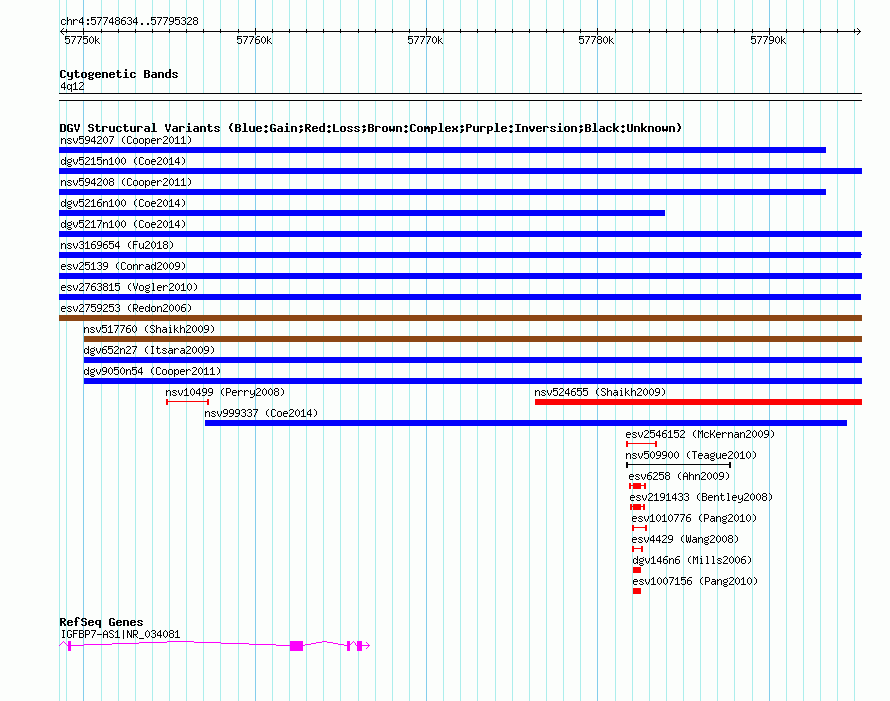Open the dgv5216n100 (Coe2014) variant bar
Viewport: 890px width, 701px height.
[x=362, y=213]
